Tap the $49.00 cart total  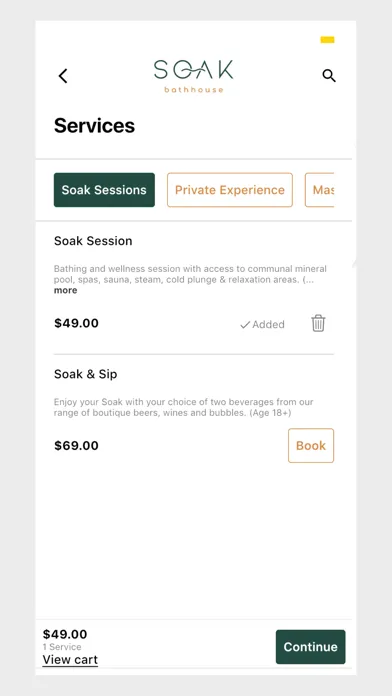[x=65, y=634]
